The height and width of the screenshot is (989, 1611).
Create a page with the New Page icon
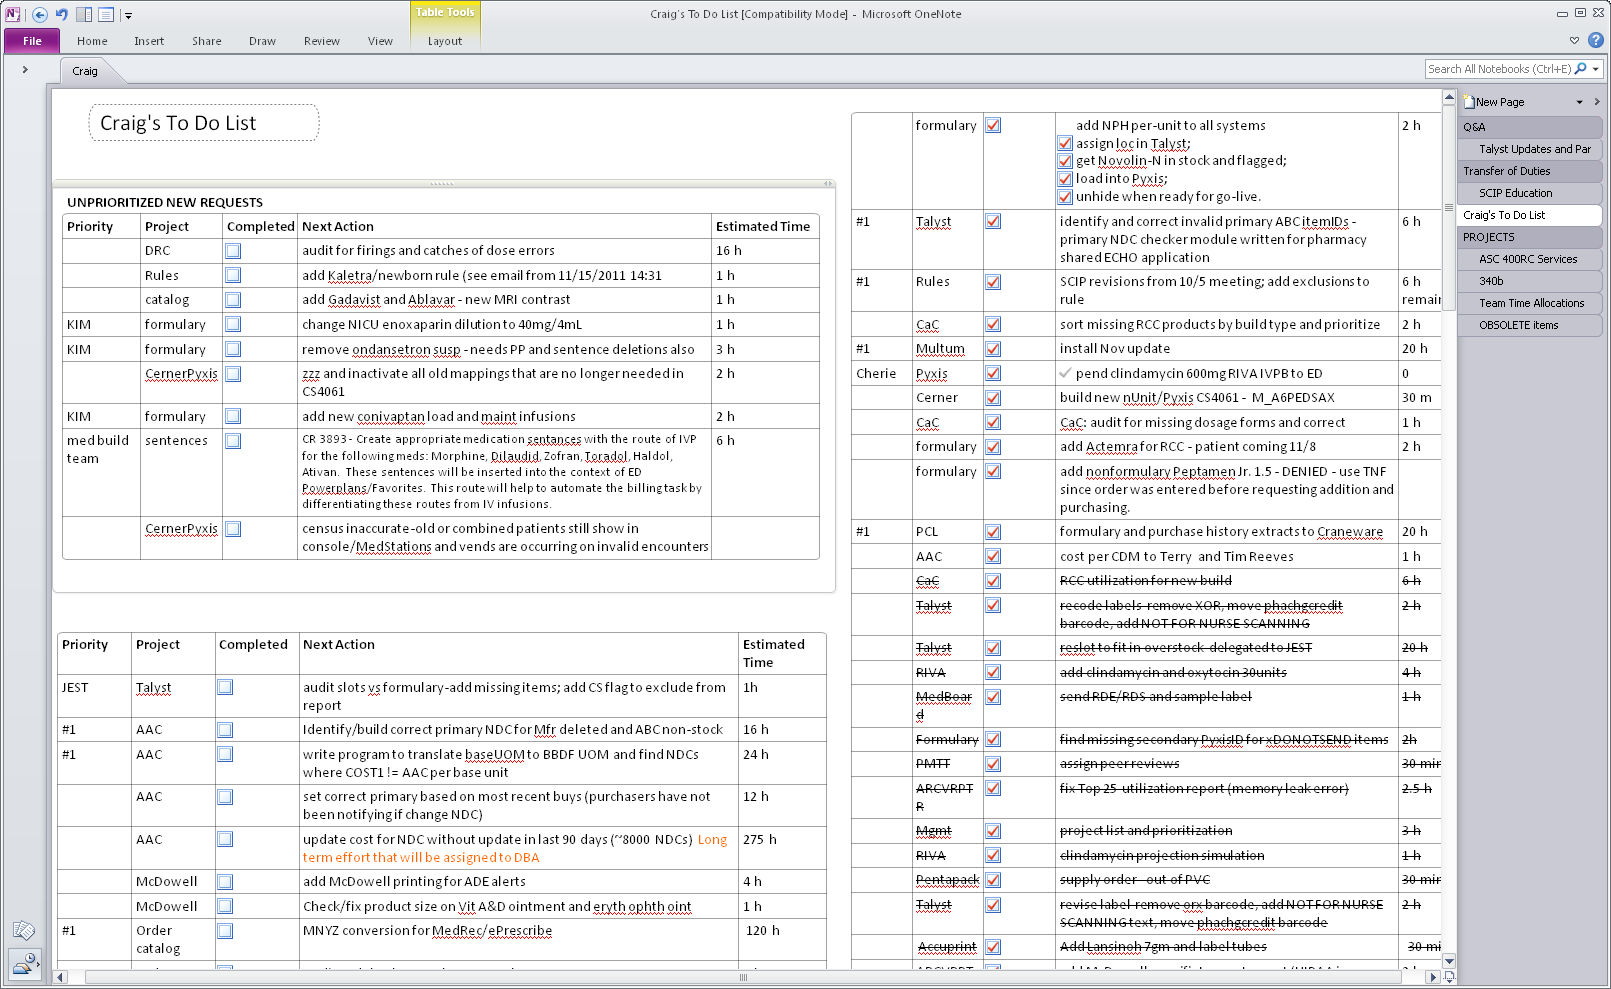click(1467, 101)
